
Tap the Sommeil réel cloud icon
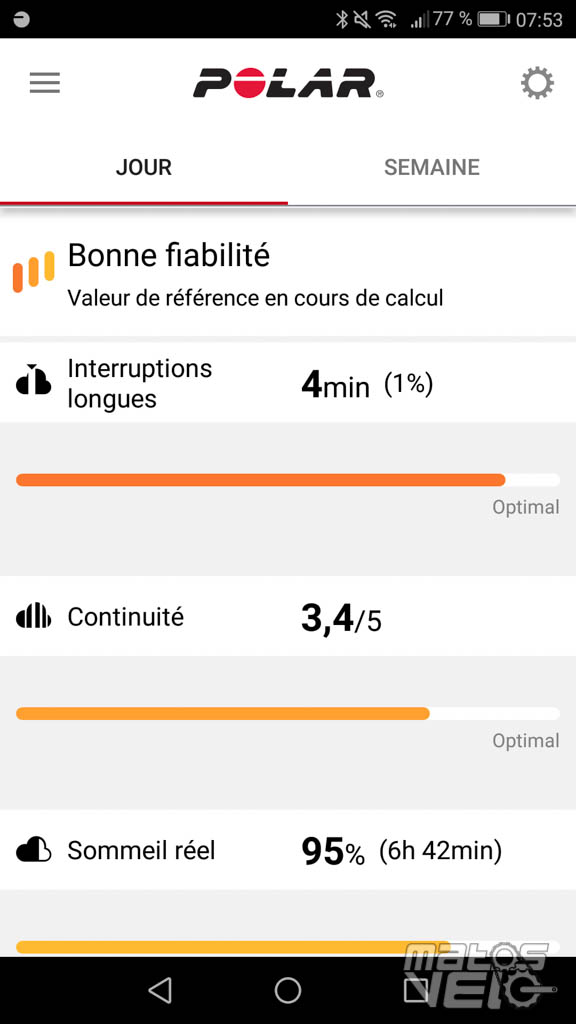pyautogui.click(x=33, y=850)
